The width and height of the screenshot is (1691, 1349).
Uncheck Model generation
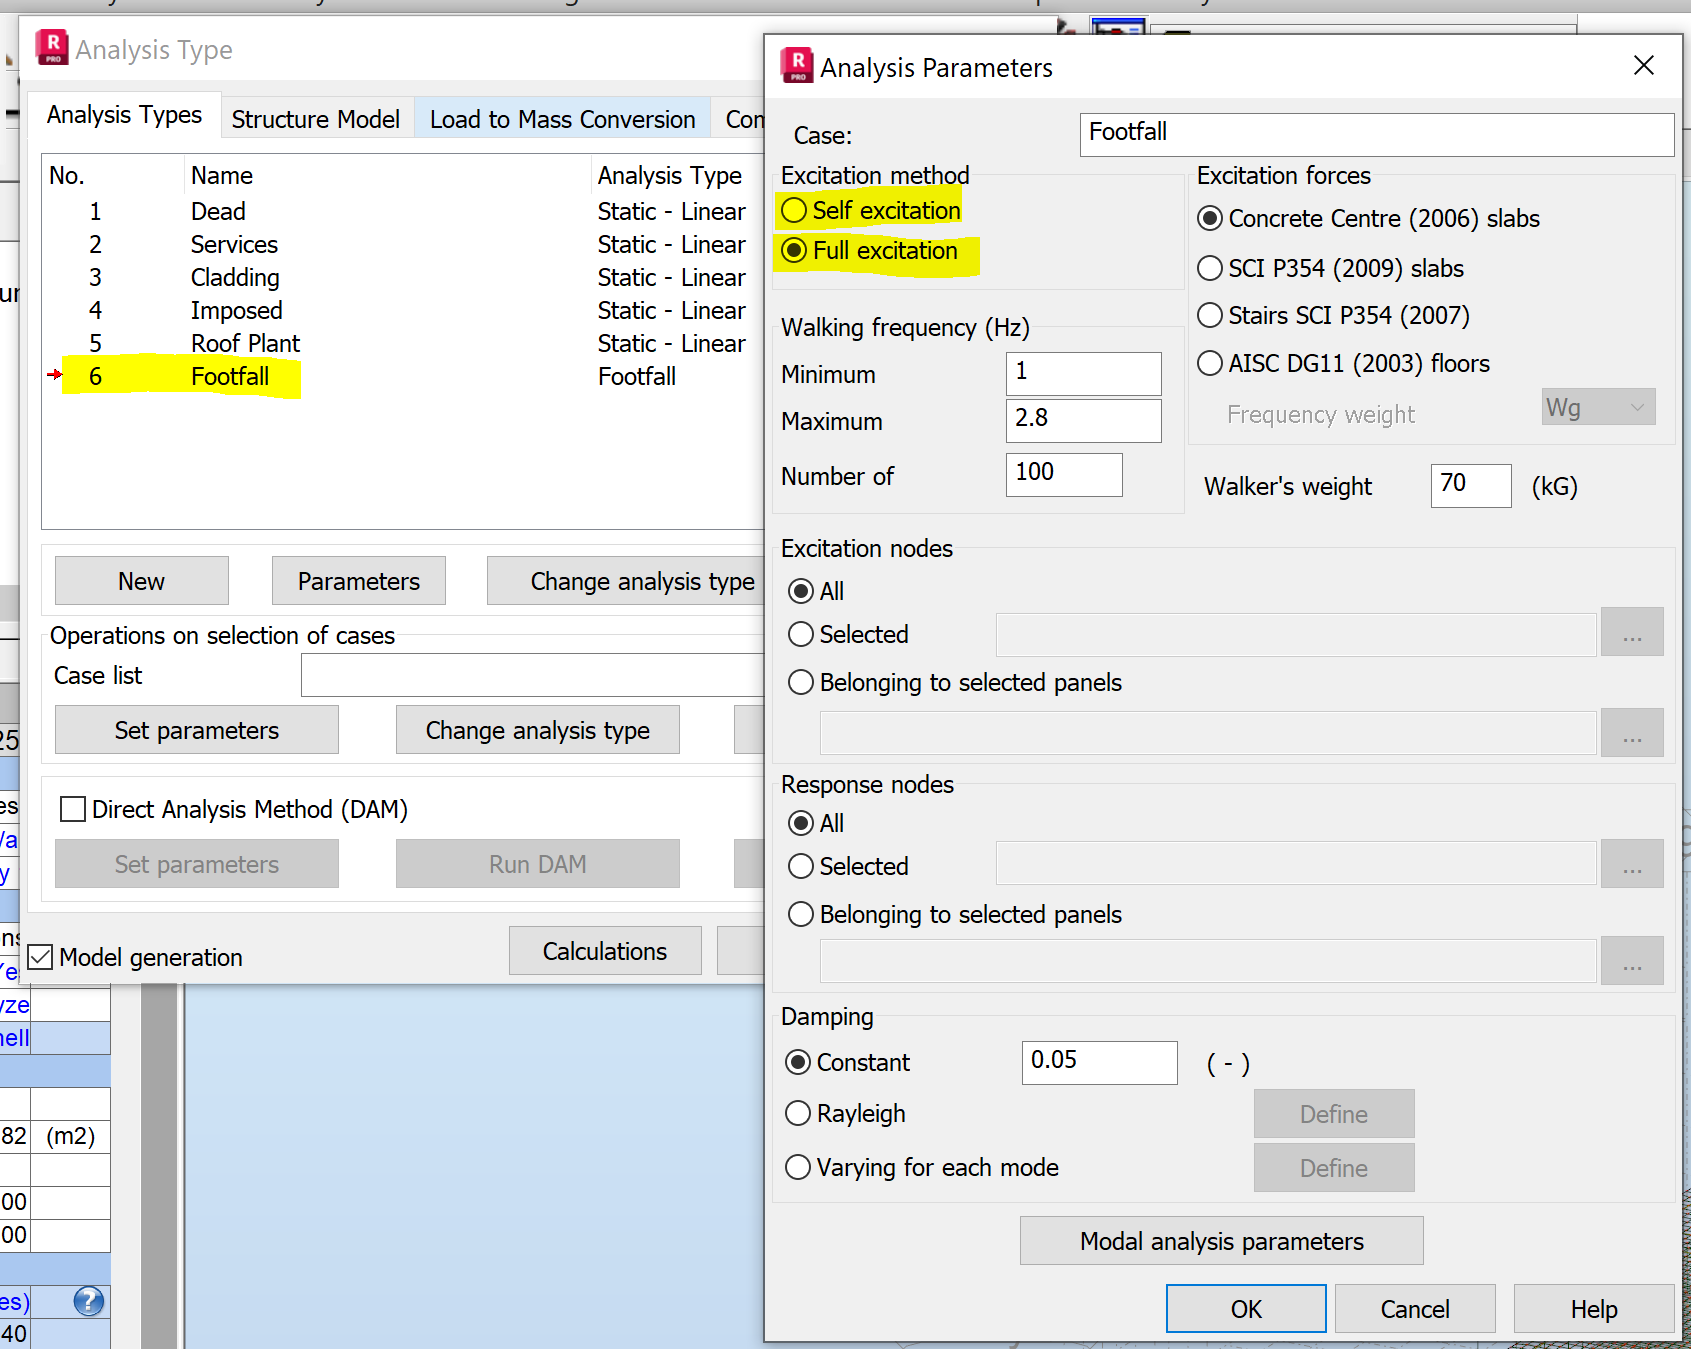(x=39, y=957)
